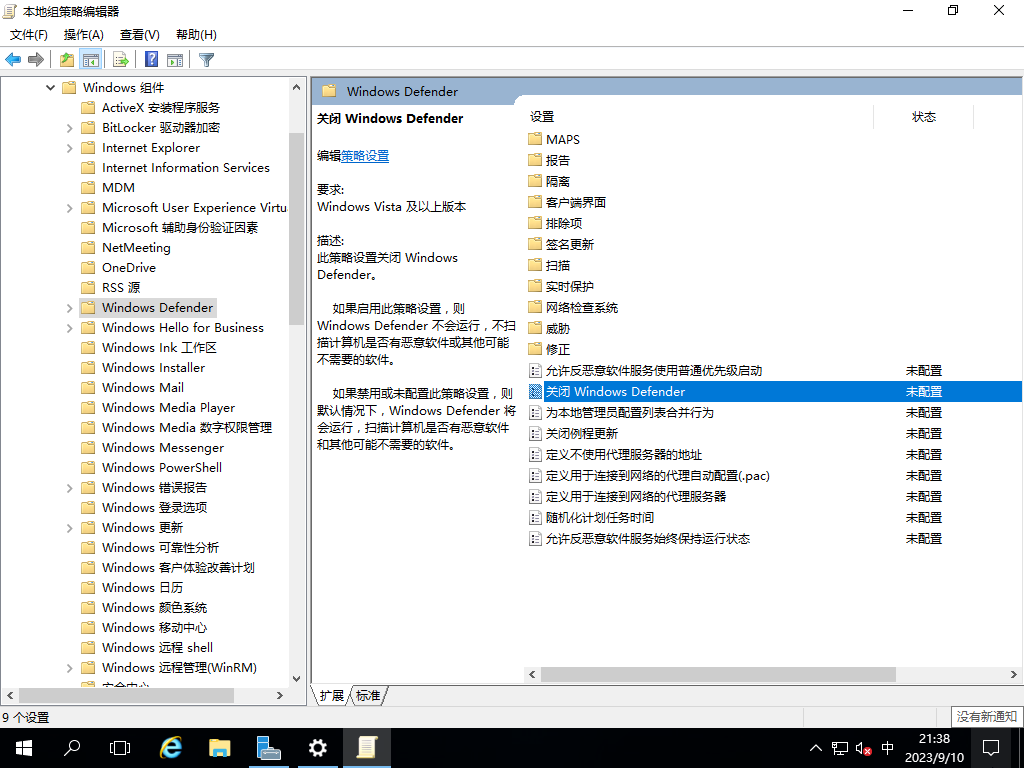The width and height of the screenshot is (1024, 768).
Task: Sort by the 设置 column header
Action: coord(700,117)
